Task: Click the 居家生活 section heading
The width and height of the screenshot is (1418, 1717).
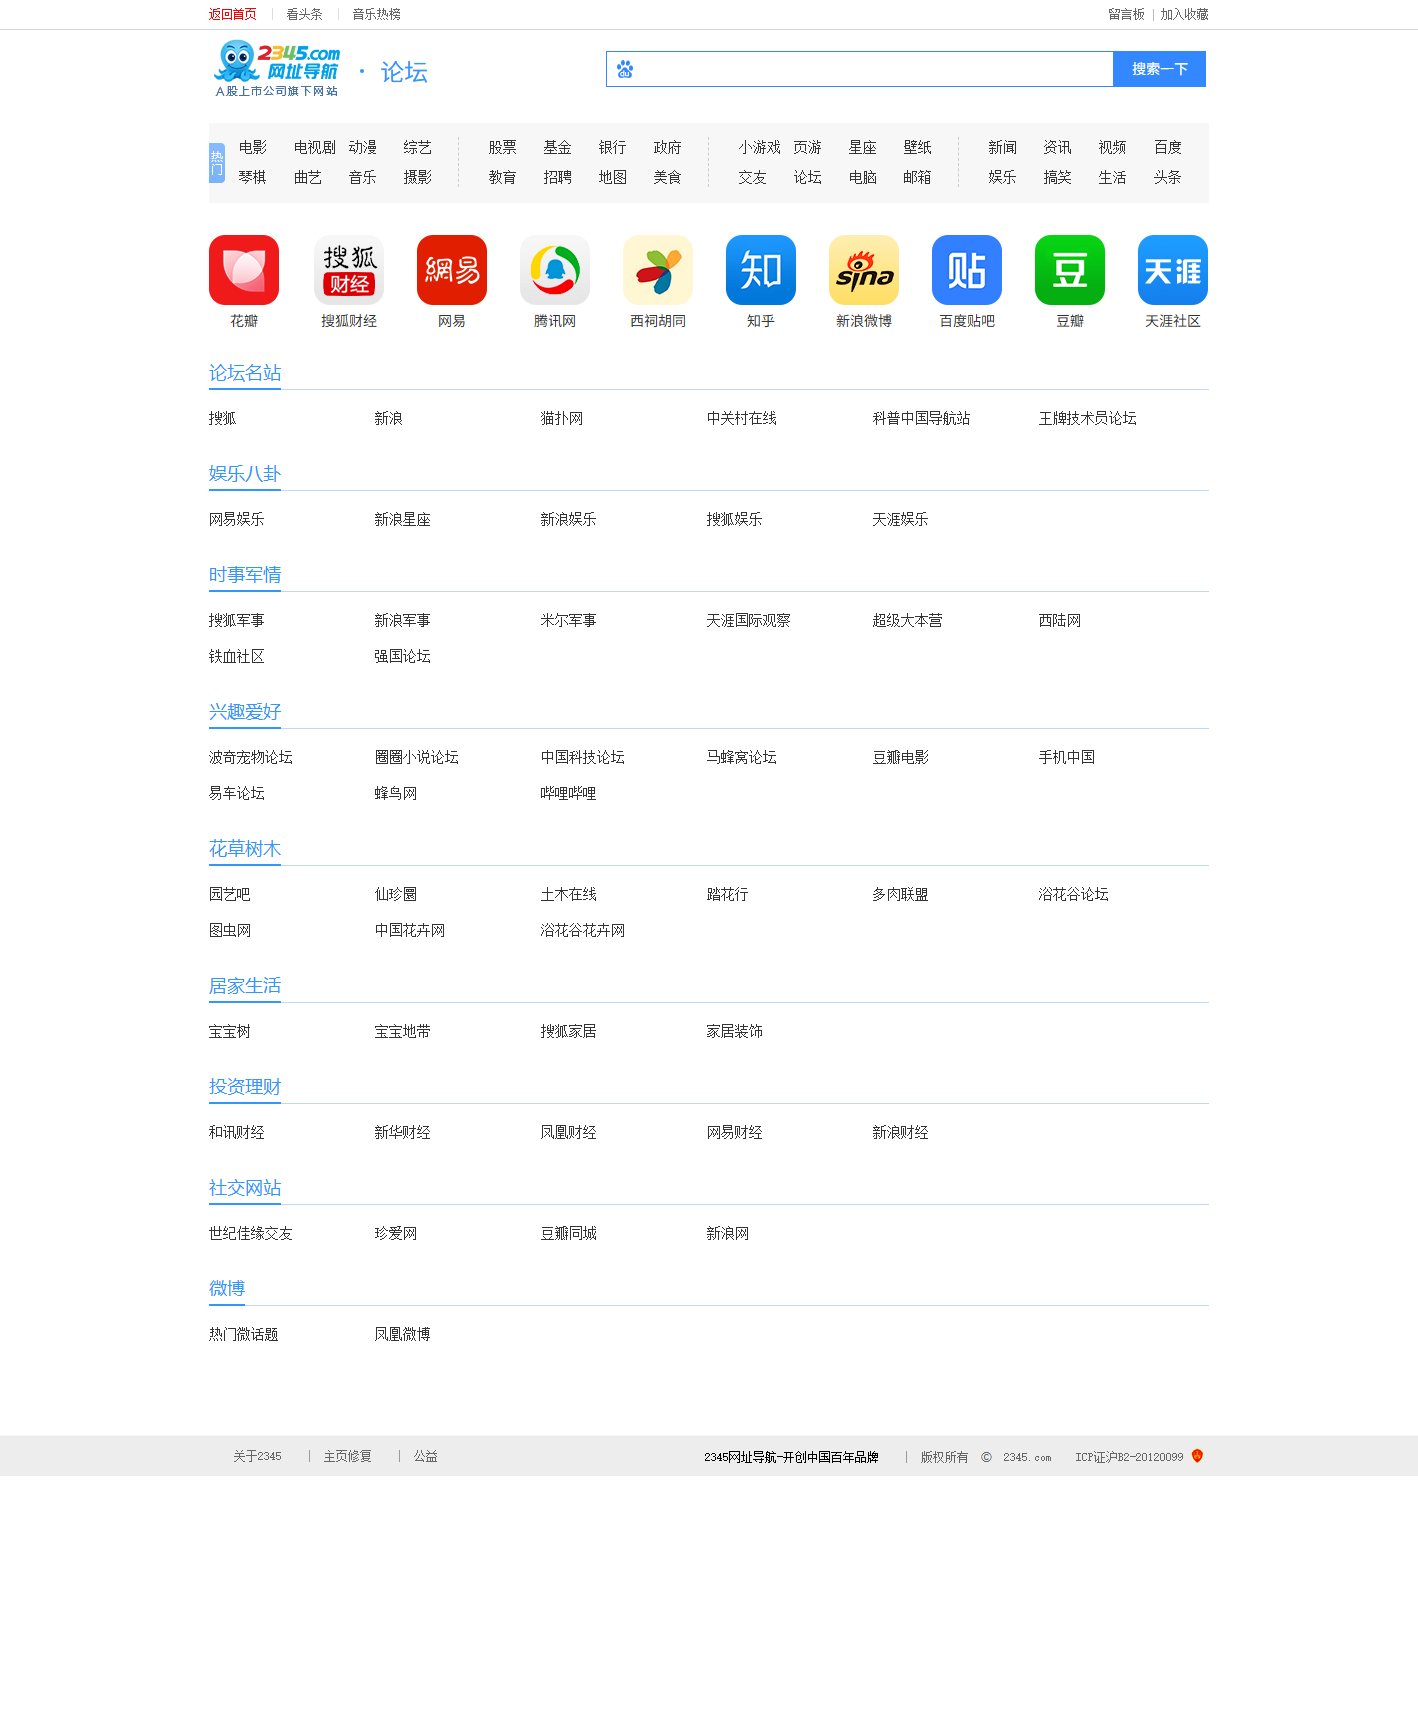Action: pos(245,986)
